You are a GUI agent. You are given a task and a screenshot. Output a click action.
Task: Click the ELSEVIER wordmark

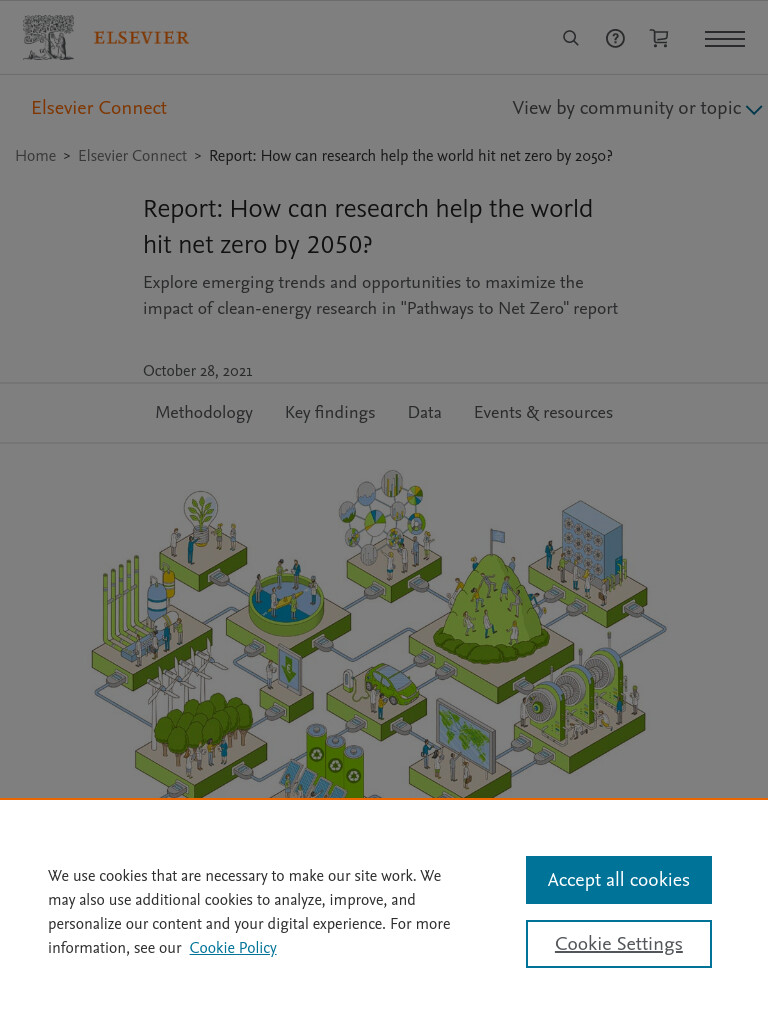[141, 38]
